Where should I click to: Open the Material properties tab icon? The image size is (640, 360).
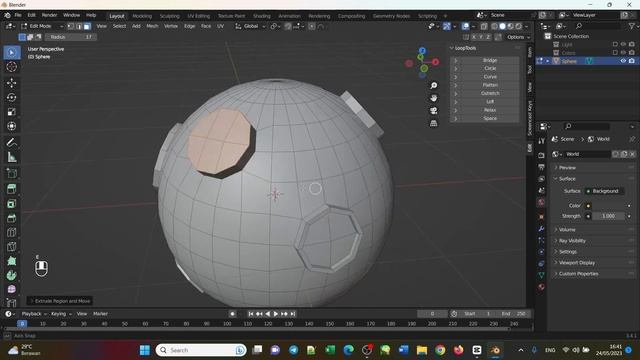click(x=541, y=287)
